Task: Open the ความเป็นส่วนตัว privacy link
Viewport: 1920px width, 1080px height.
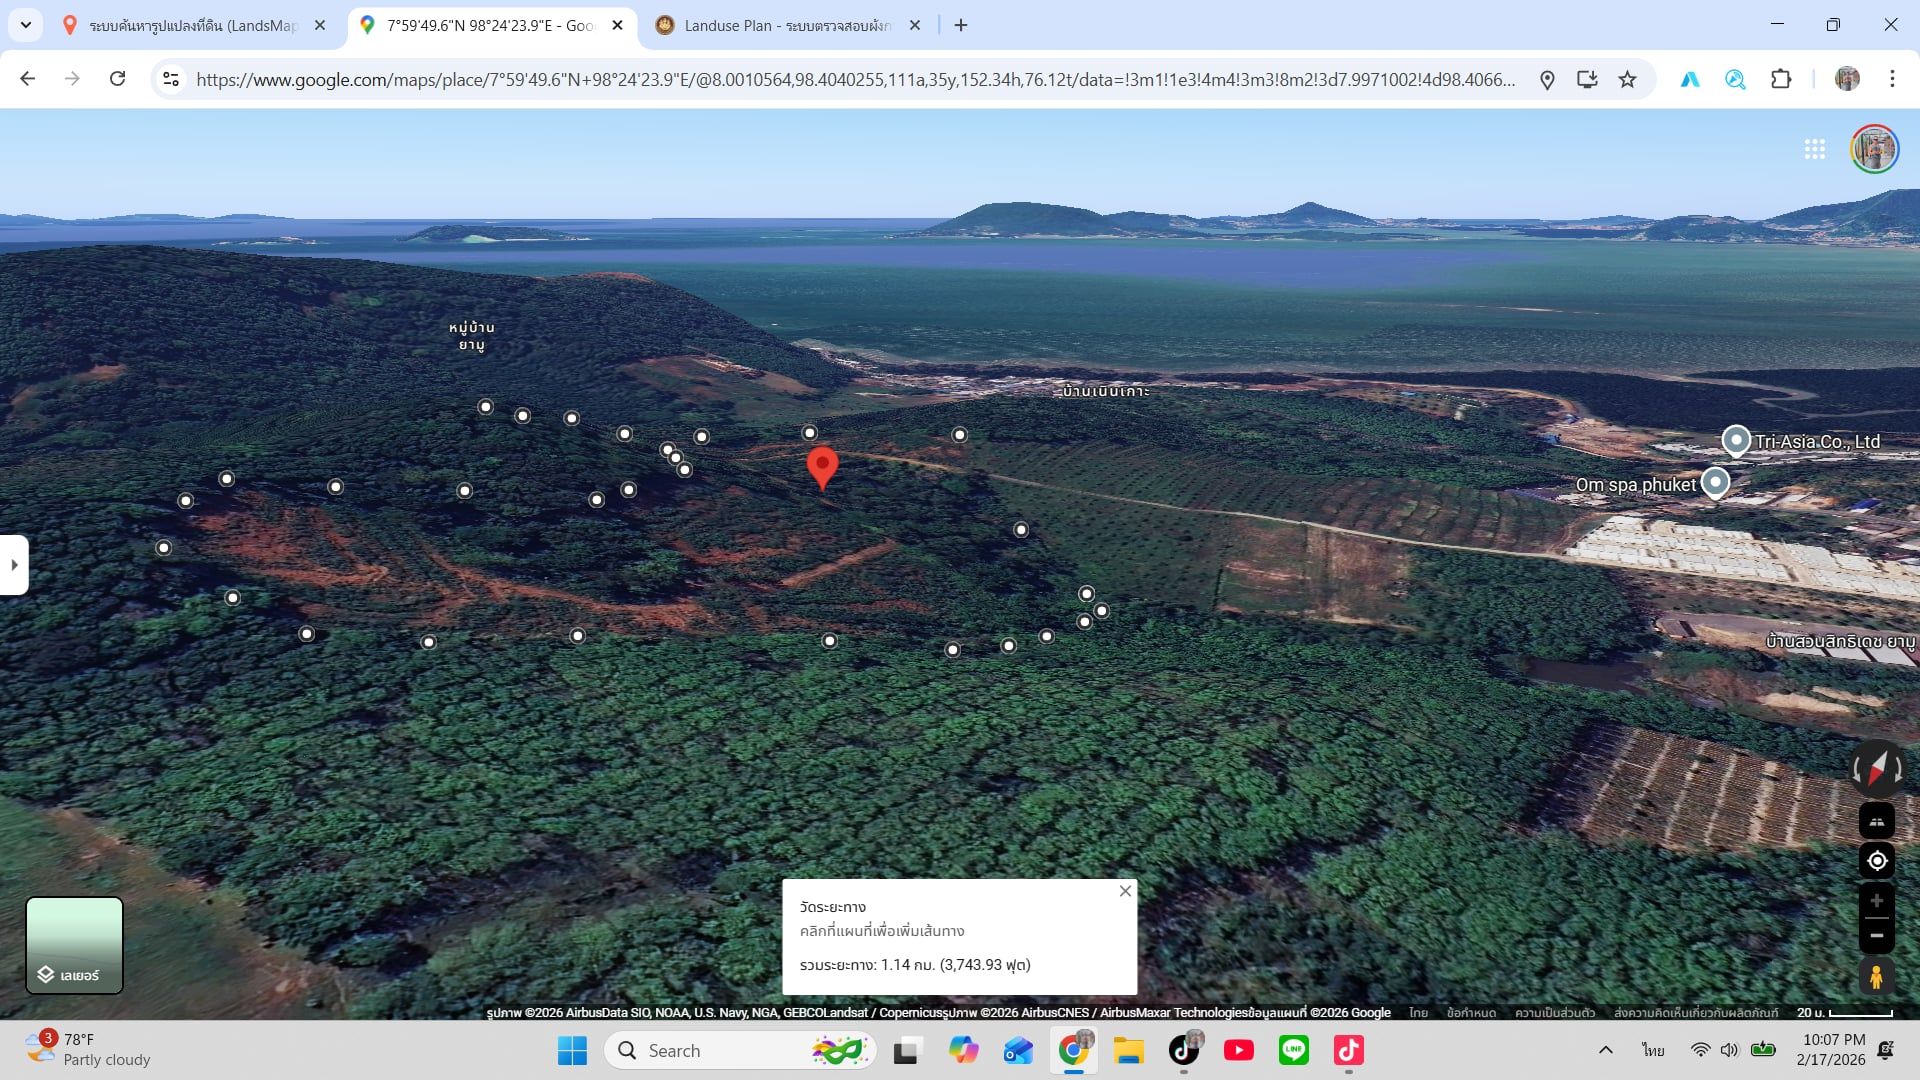Action: 1554,1012
